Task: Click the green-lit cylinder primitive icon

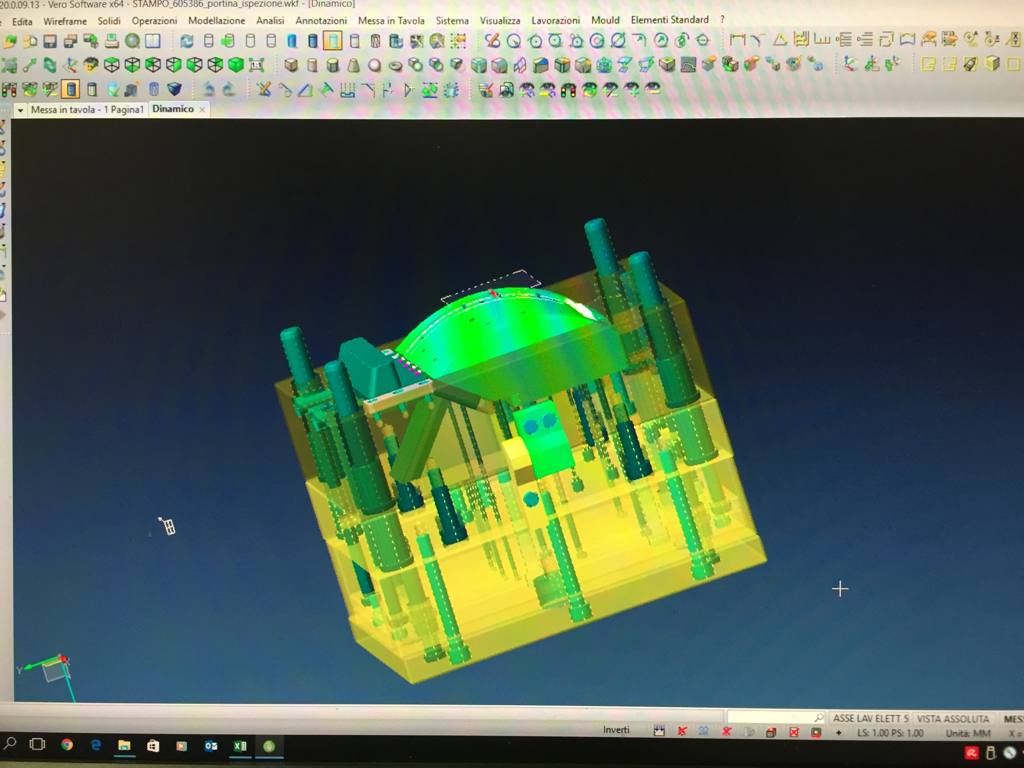Action: tap(333, 65)
